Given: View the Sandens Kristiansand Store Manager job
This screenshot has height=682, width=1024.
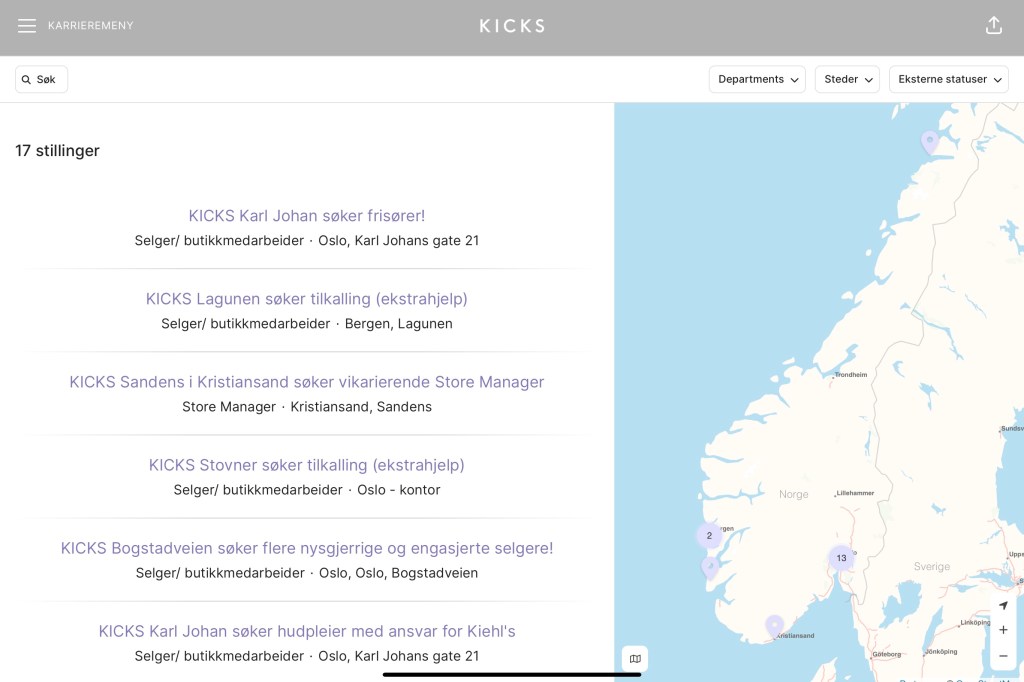Looking at the screenshot, I should click(307, 382).
